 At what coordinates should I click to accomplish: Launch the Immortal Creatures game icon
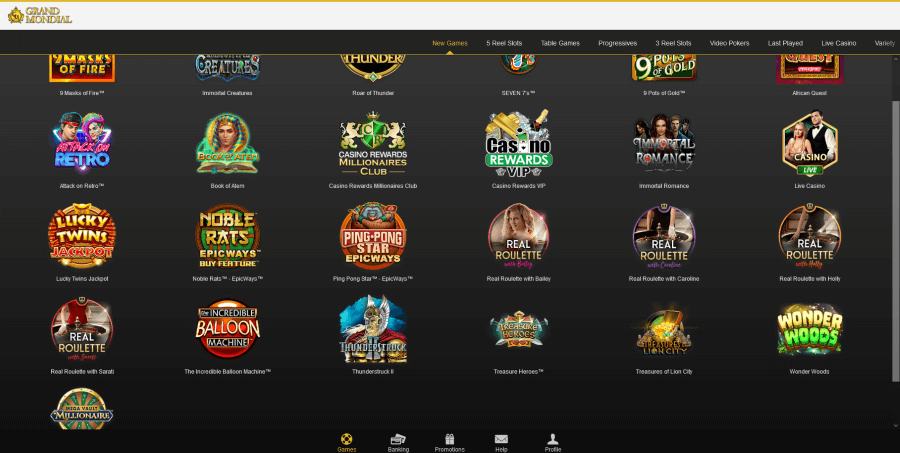pos(227,67)
